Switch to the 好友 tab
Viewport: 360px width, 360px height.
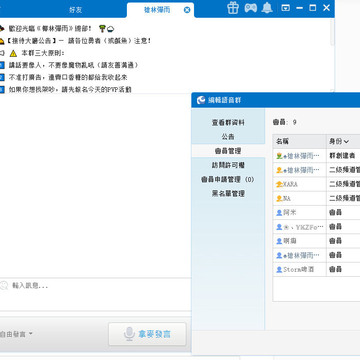[x=76, y=10]
